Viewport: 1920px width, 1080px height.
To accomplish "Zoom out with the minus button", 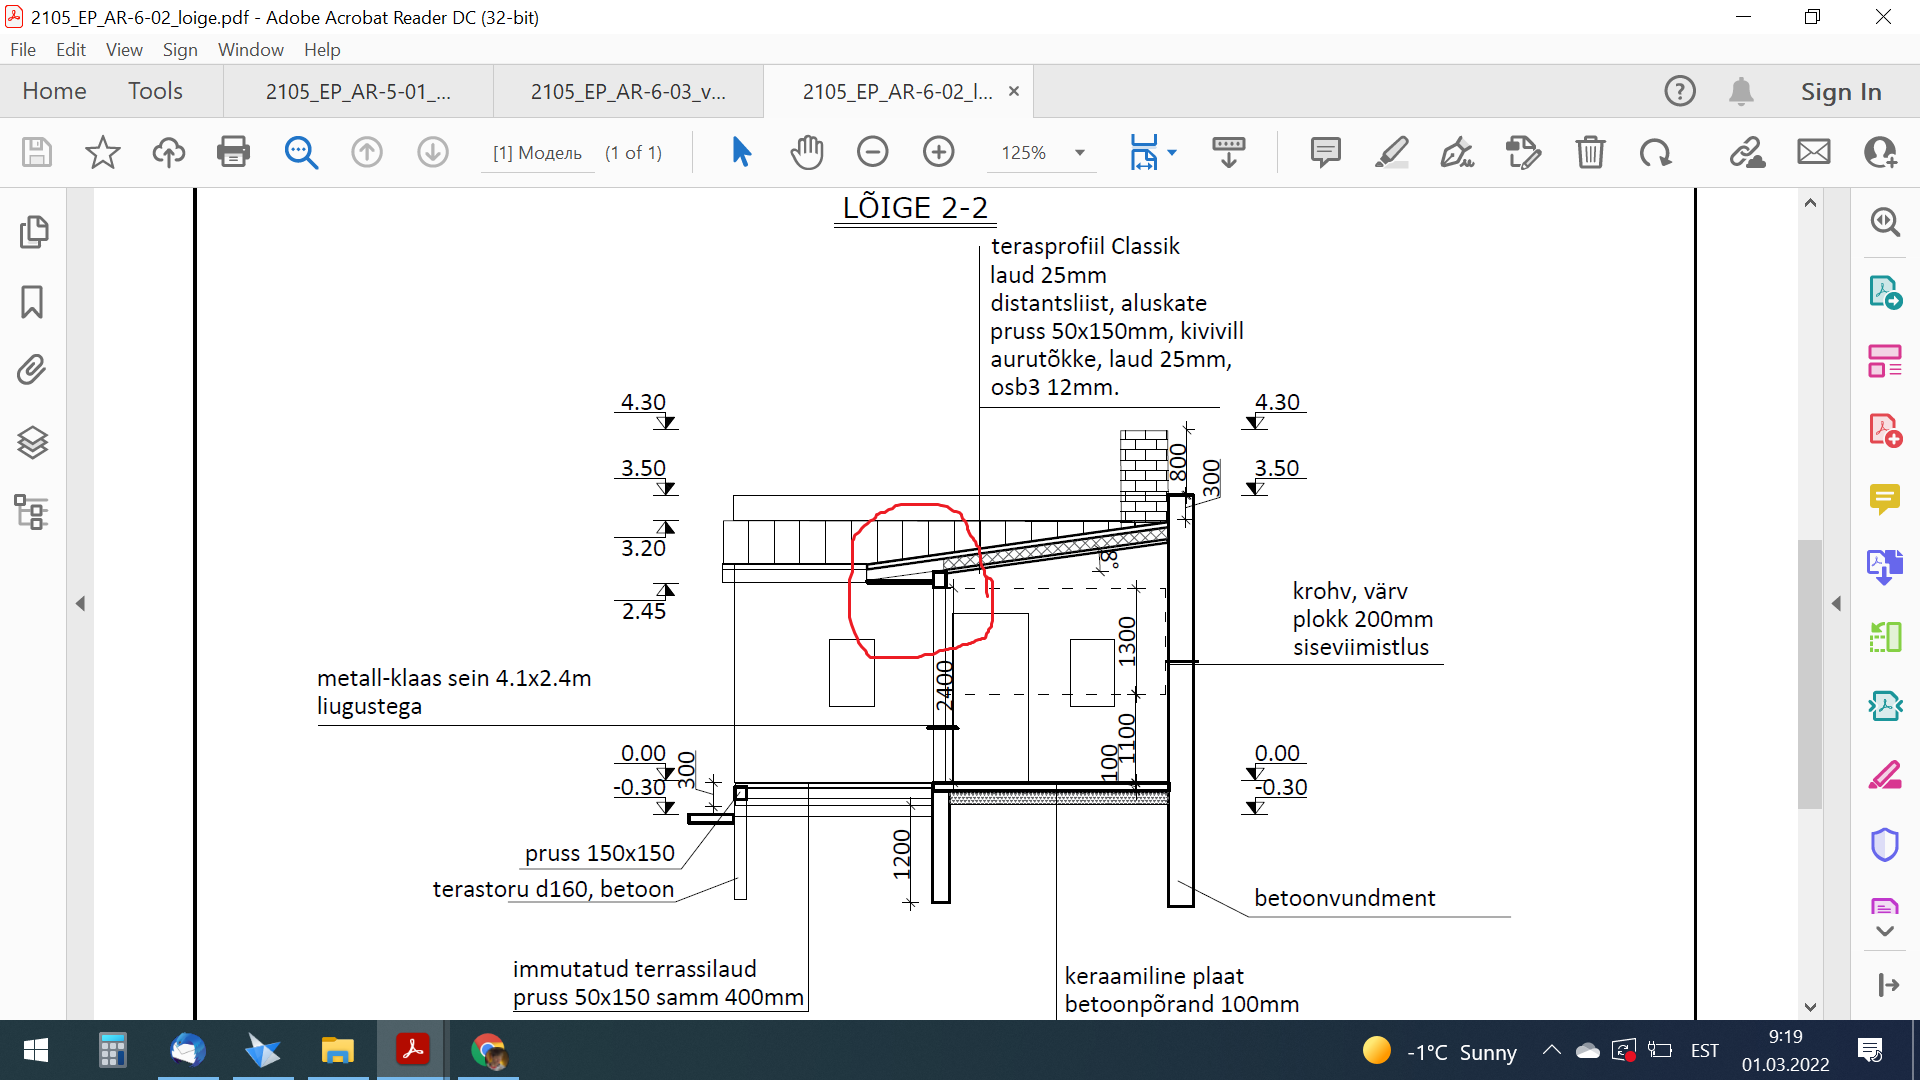I will pos(872,152).
